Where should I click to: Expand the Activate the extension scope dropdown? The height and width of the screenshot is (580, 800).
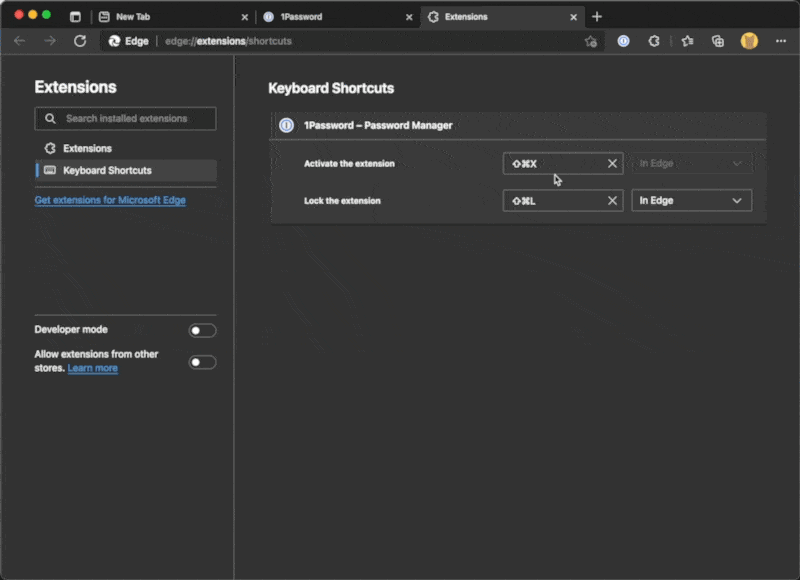[691, 163]
